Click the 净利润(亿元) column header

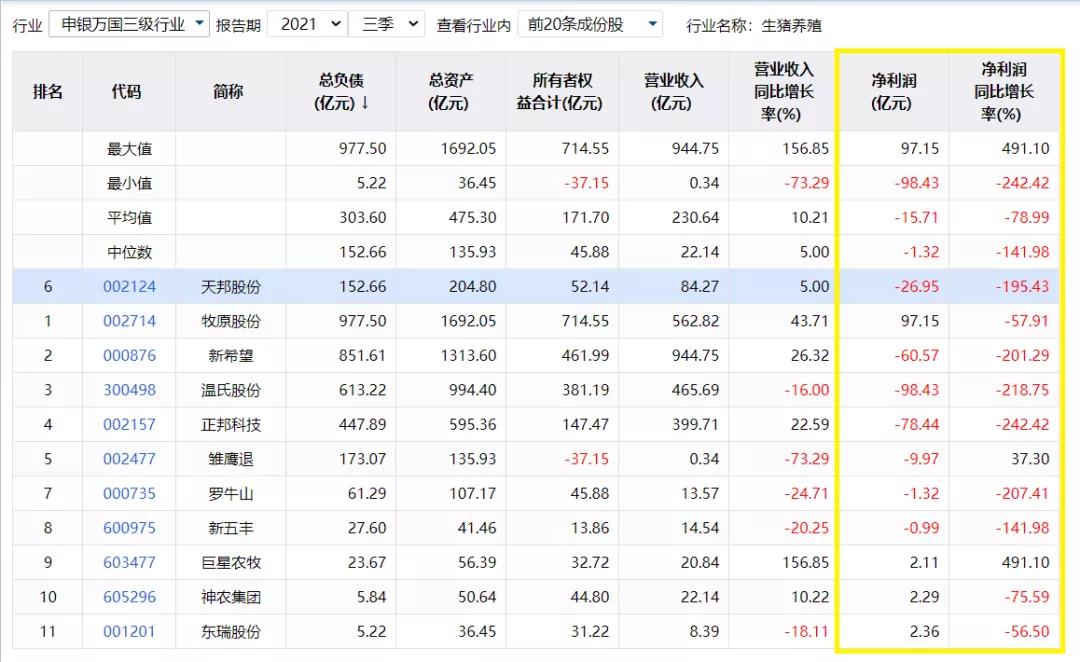click(x=893, y=92)
